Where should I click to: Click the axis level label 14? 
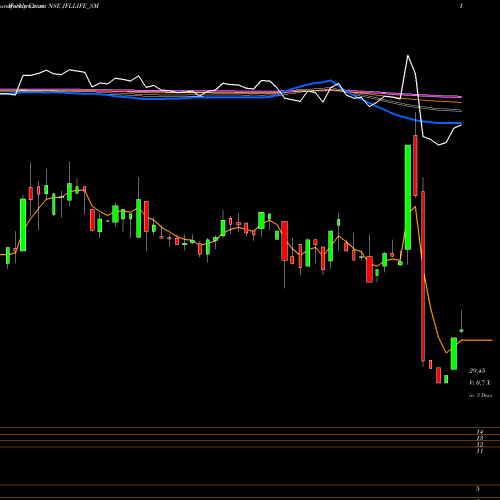pyautogui.click(x=480, y=432)
